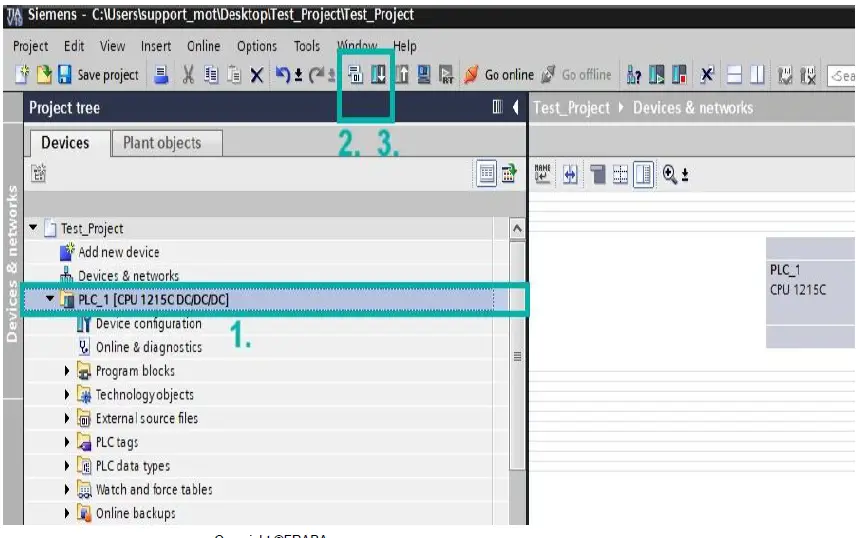Image resolution: width=856 pixels, height=538 pixels.
Task: Click the Cut scissors icon
Action: 188,75
